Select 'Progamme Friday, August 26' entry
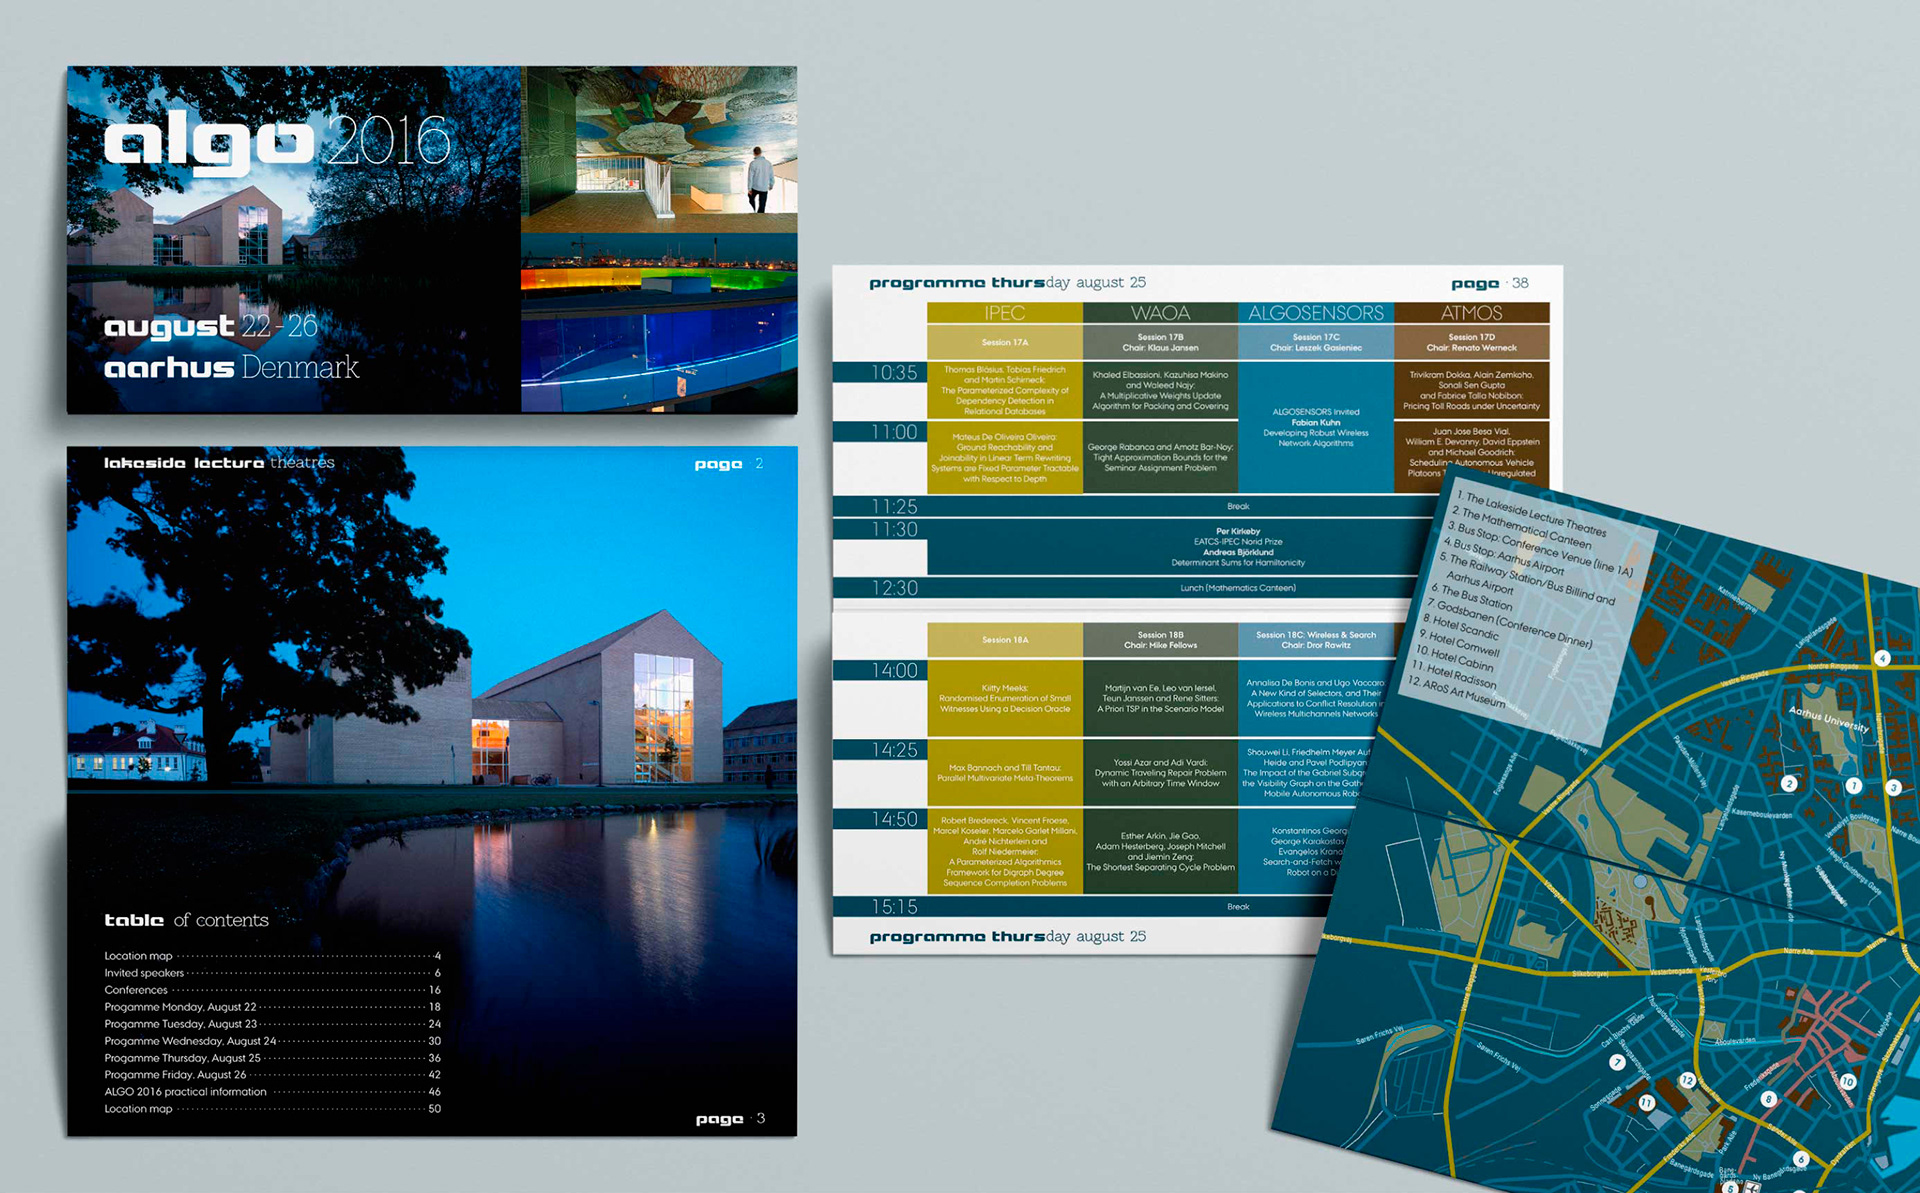Screen dimensions: 1920x1193 click(272, 1075)
